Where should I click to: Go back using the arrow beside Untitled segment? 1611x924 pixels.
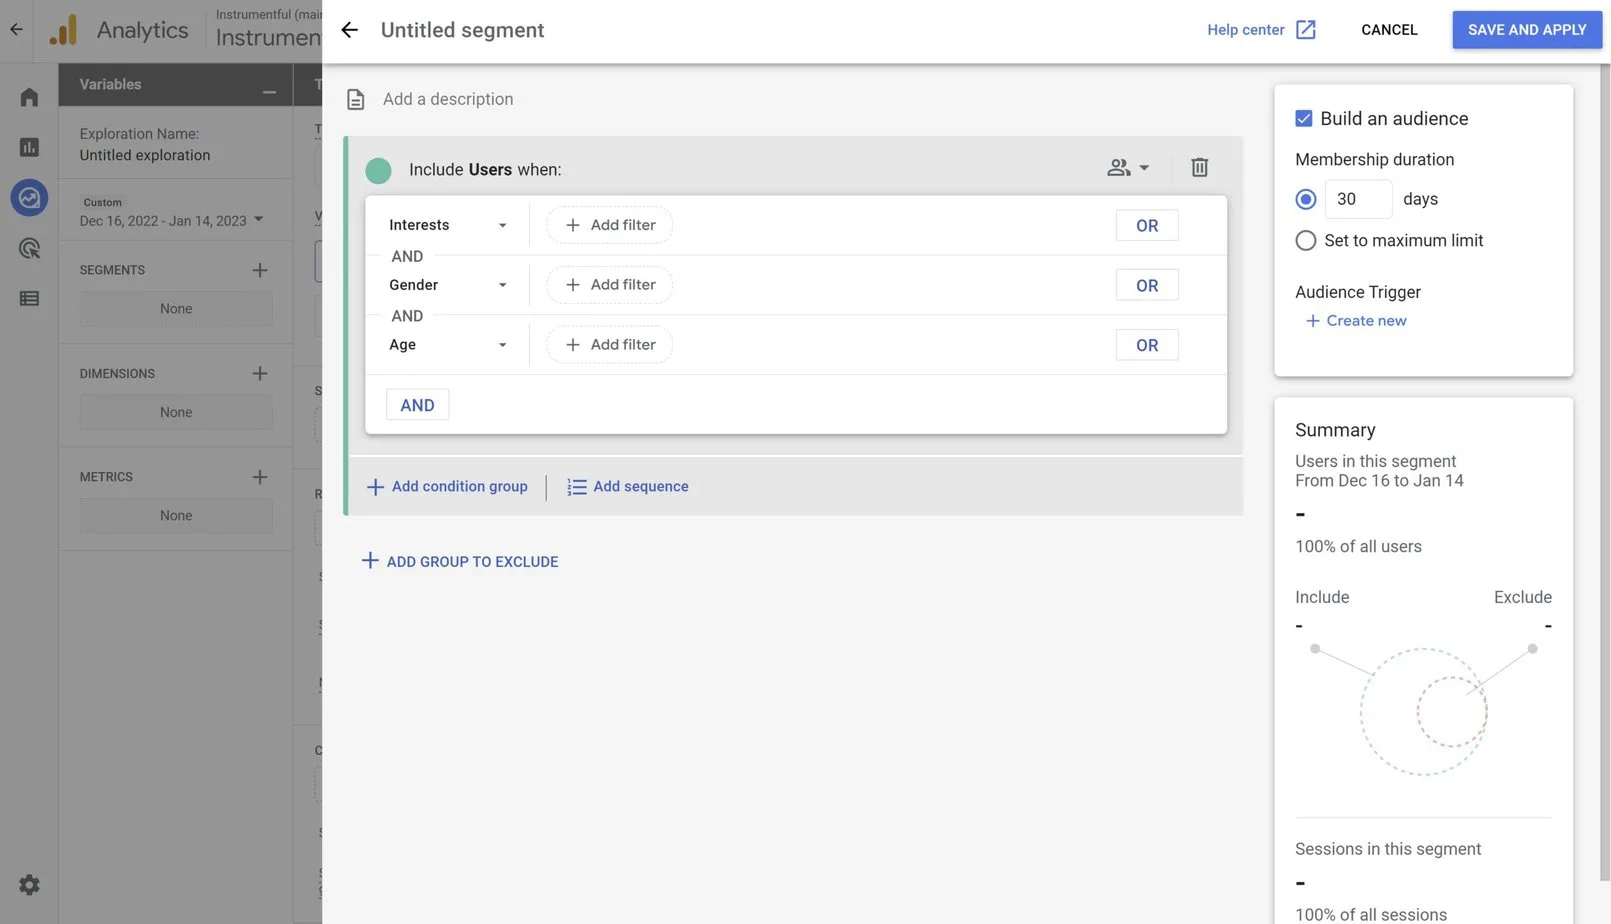348,30
